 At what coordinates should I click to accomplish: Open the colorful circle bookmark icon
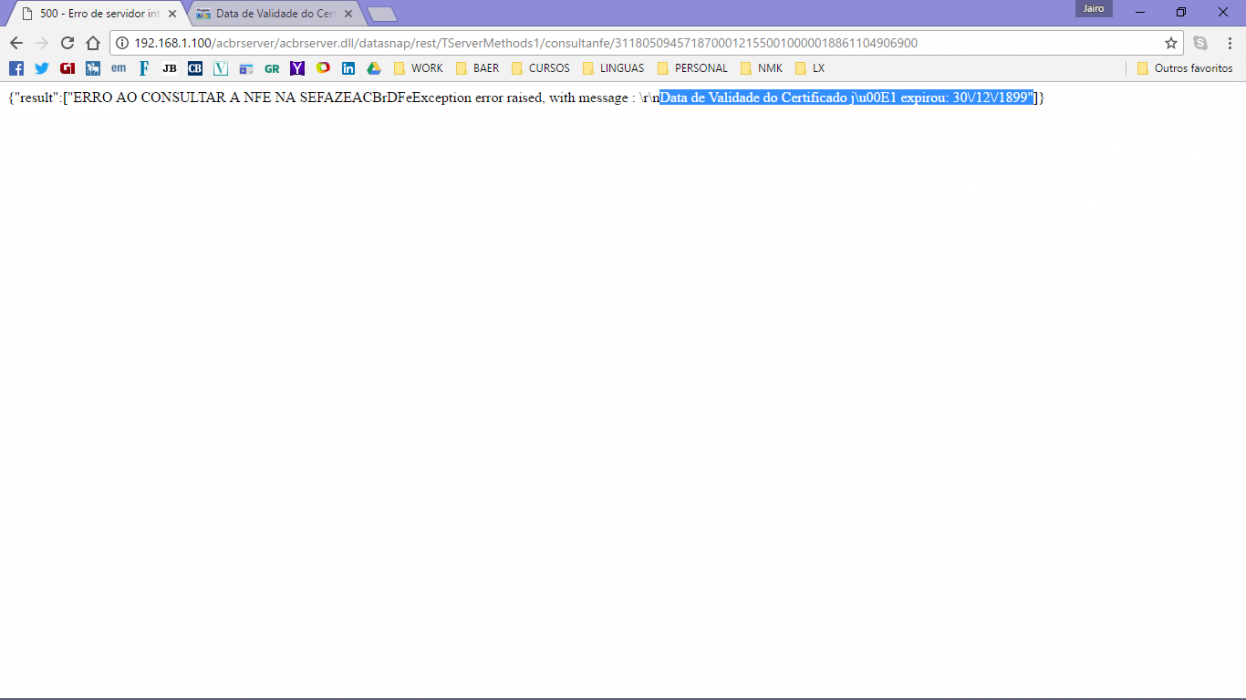tap(323, 68)
